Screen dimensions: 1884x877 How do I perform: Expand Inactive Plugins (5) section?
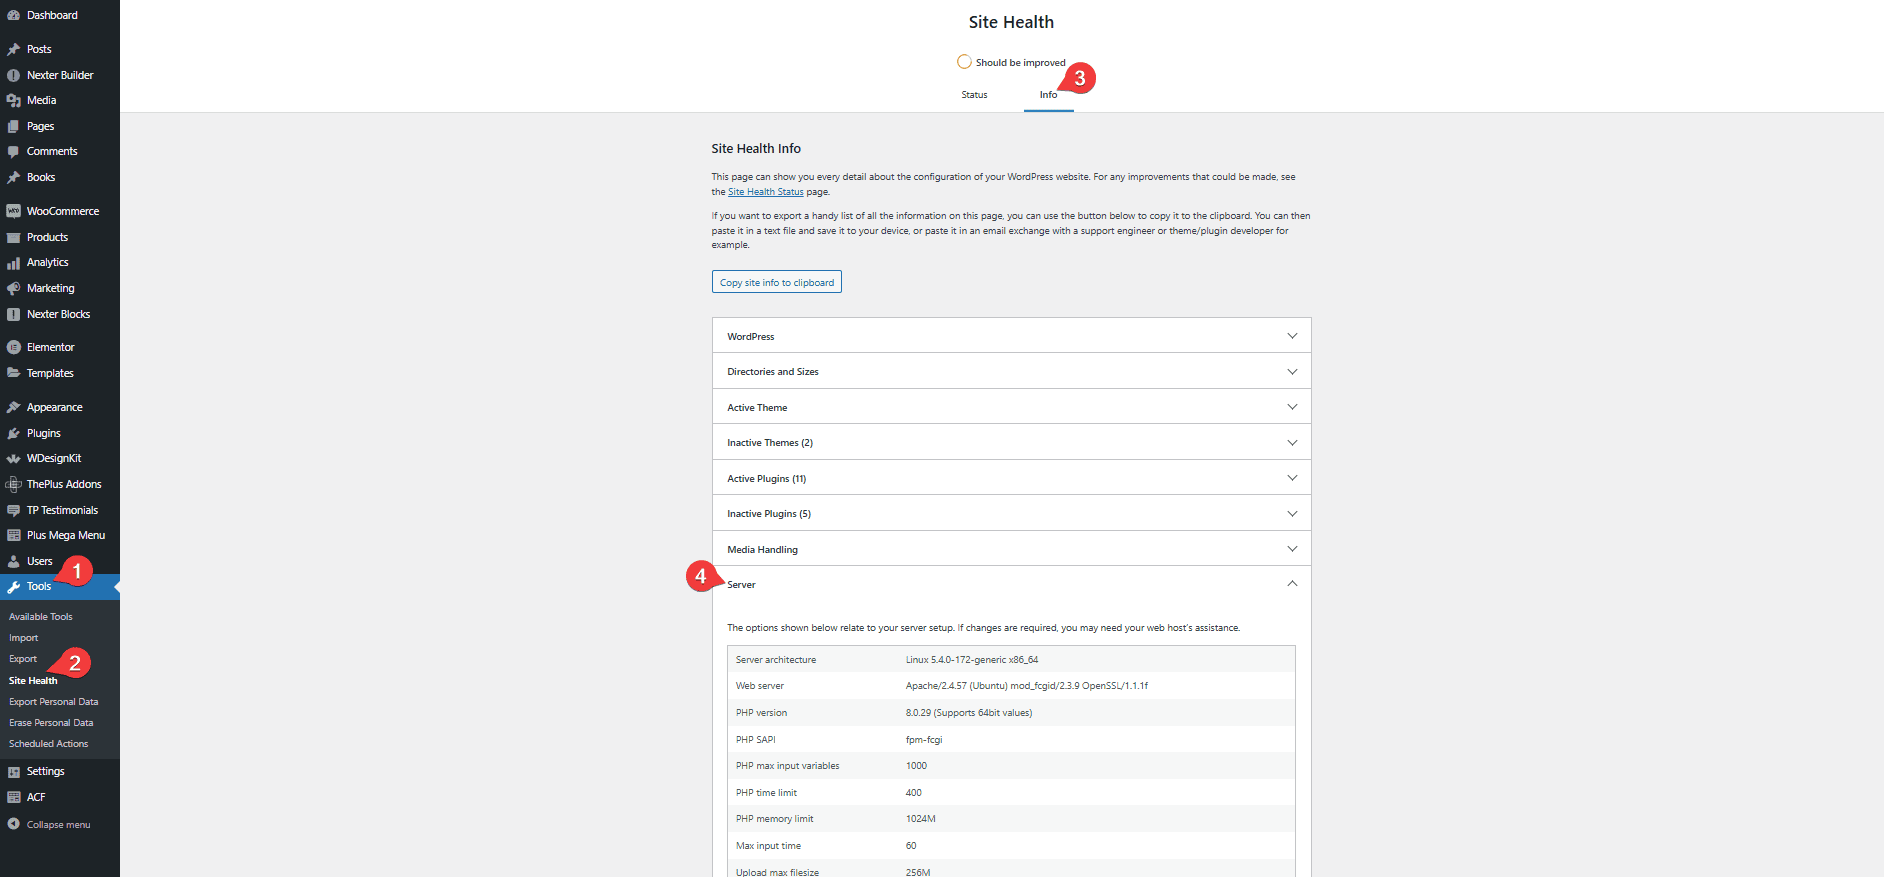click(1011, 513)
